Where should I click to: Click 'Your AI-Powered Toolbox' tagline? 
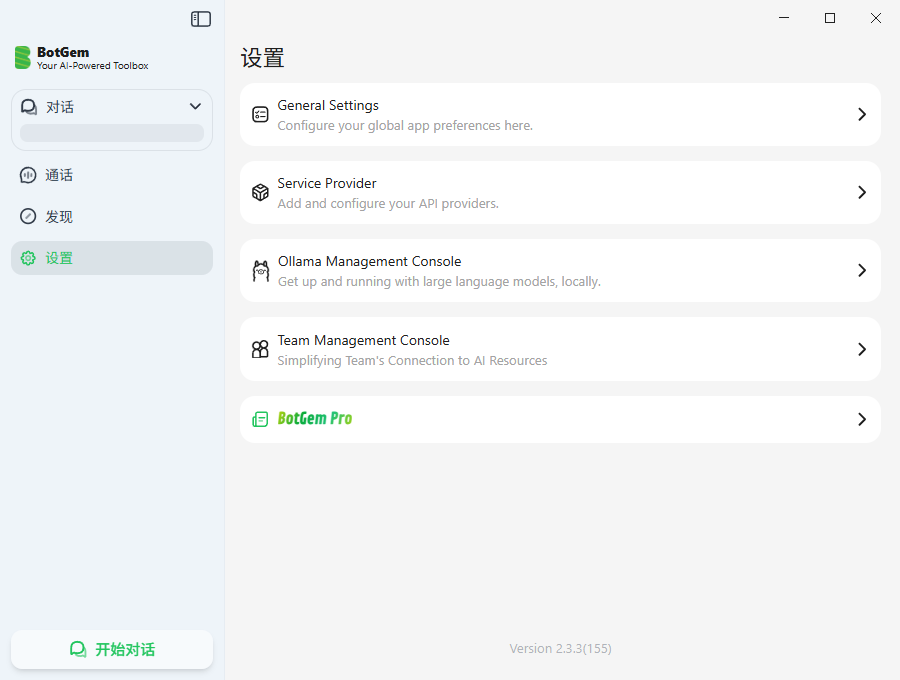(x=92, y=66)
